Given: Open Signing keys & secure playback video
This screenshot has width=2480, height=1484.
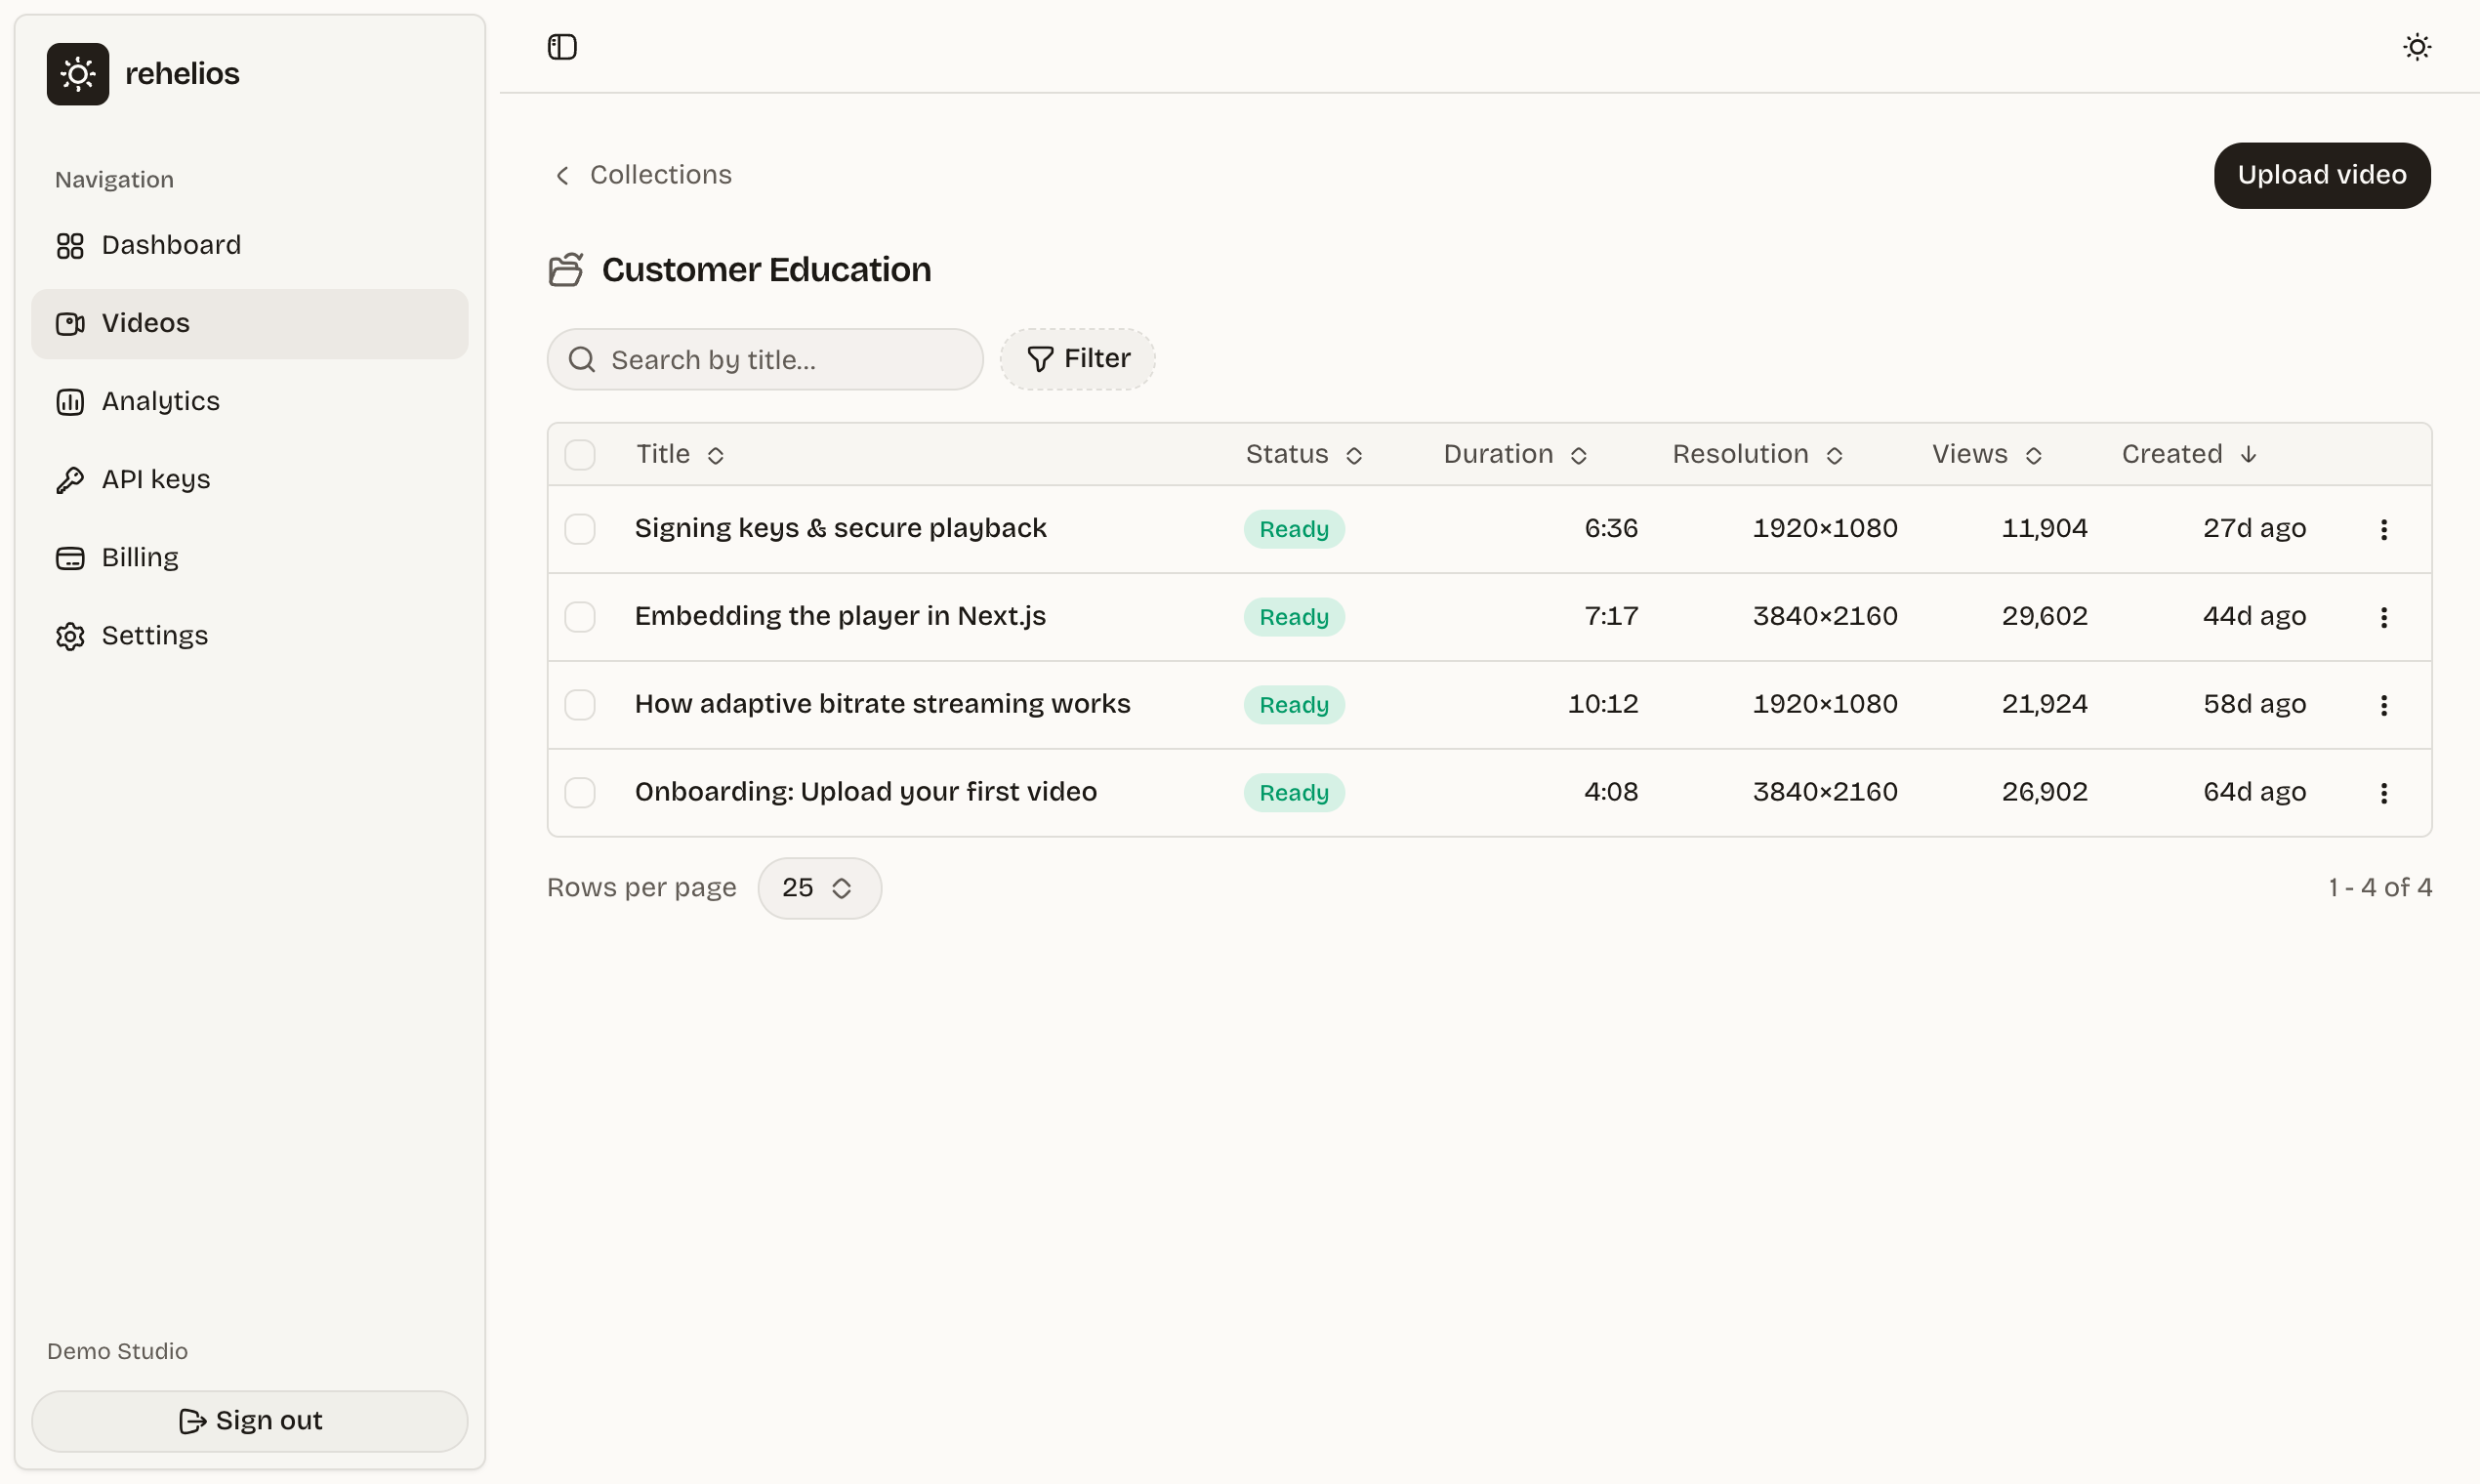Looking at the screenshot, I should point(840,529).
